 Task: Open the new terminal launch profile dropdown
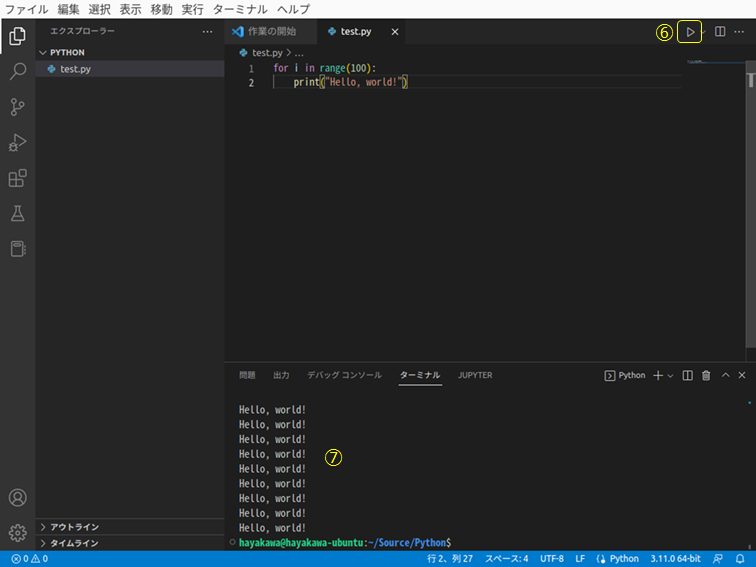click(671, 375)
